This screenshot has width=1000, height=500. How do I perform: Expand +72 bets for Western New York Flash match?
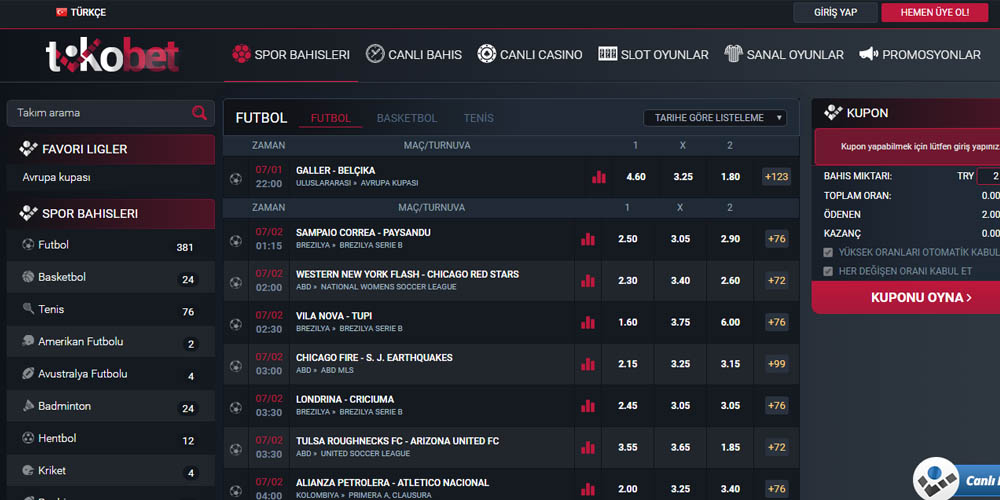777,281
